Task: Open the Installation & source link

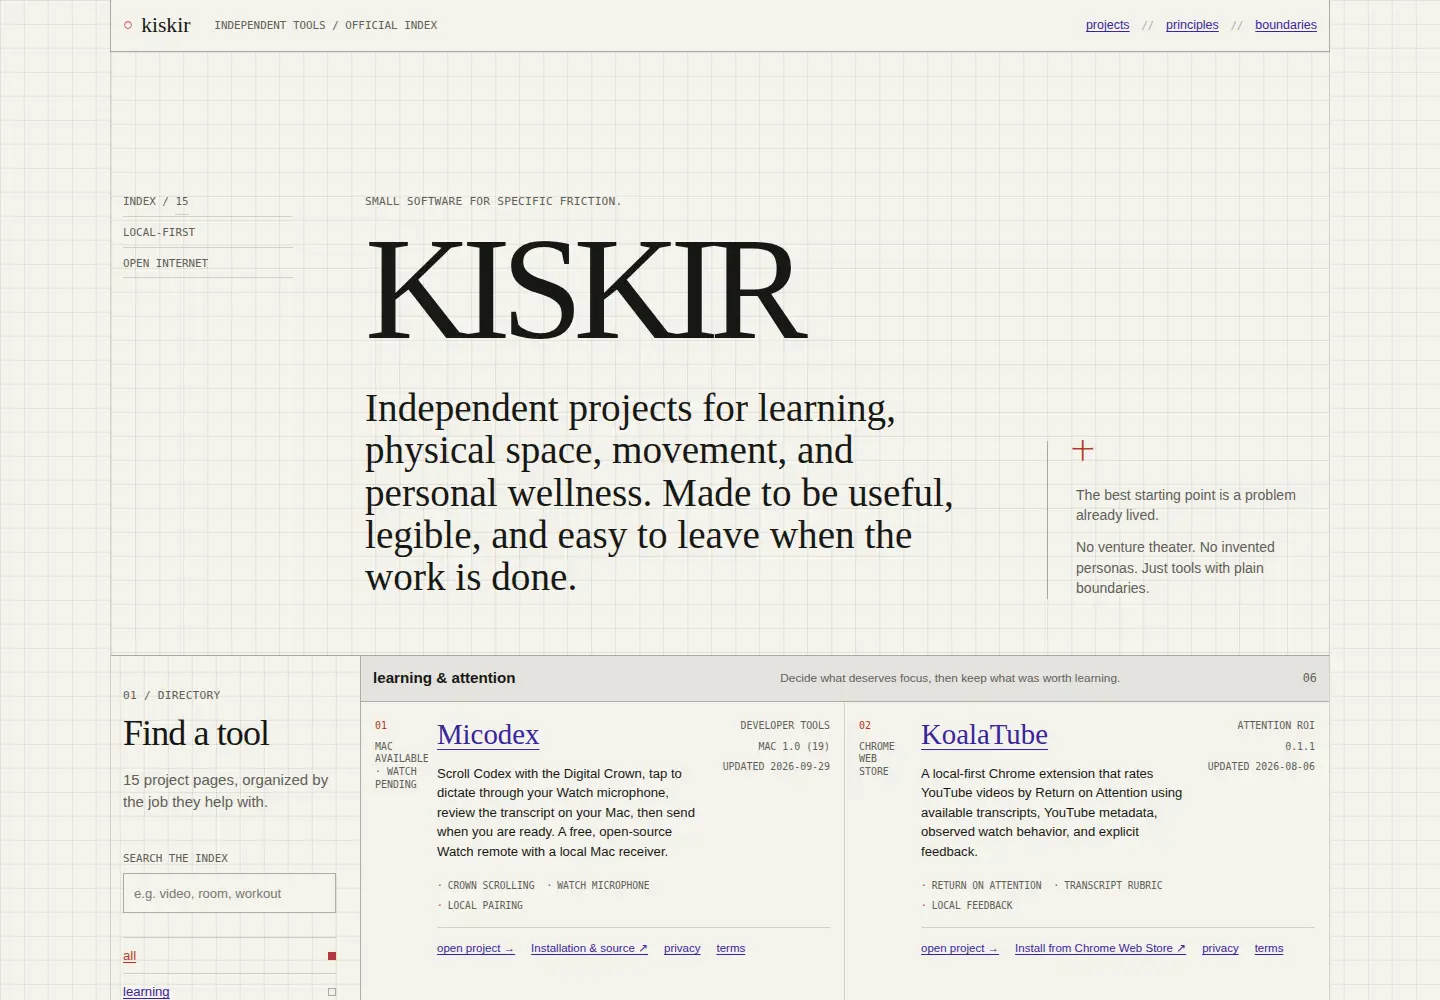Action: pyautogui.click(x=589, y=948)
